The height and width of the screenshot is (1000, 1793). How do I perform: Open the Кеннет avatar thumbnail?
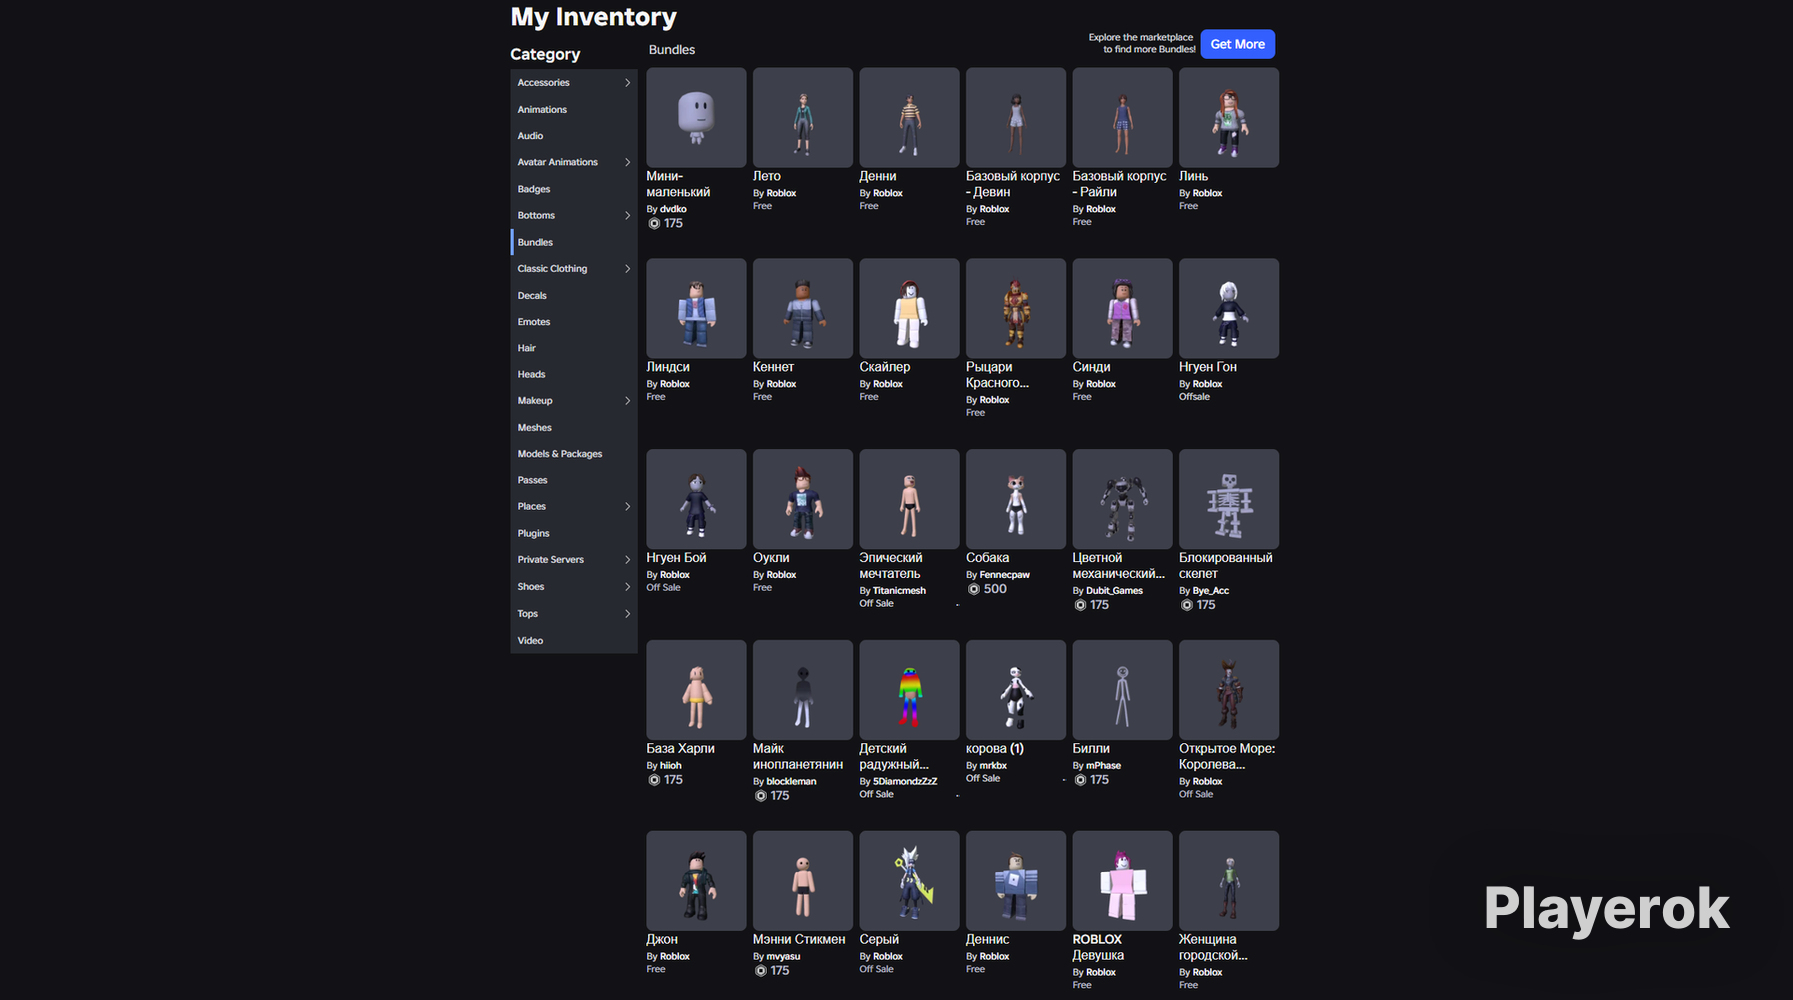coord(803,308)
